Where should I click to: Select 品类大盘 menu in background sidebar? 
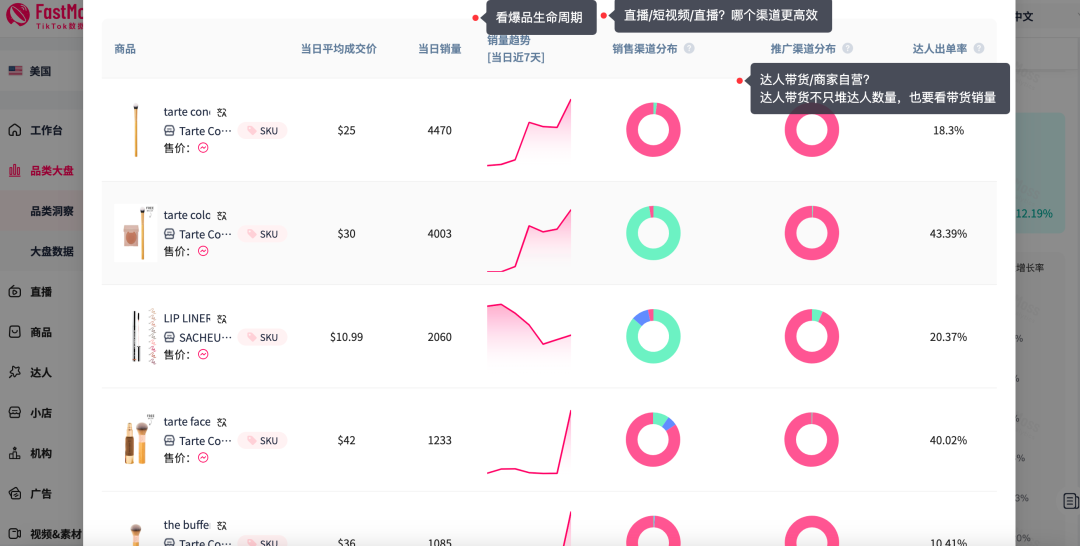tap(41, 171)
